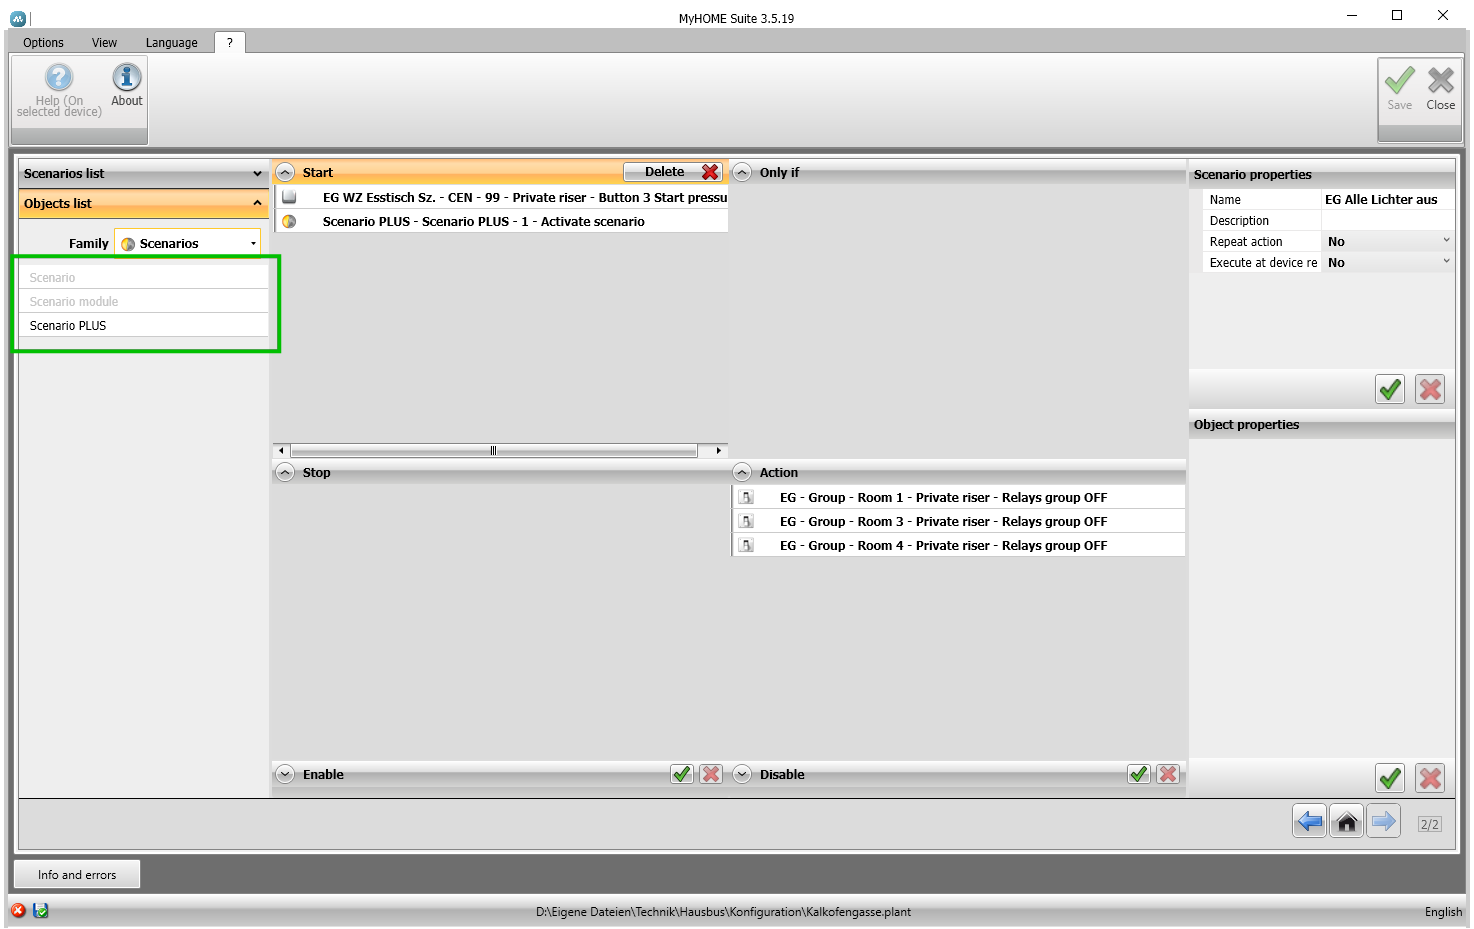
Task: Select the Scenario PLUS object in list
Action: click(144, 325)
